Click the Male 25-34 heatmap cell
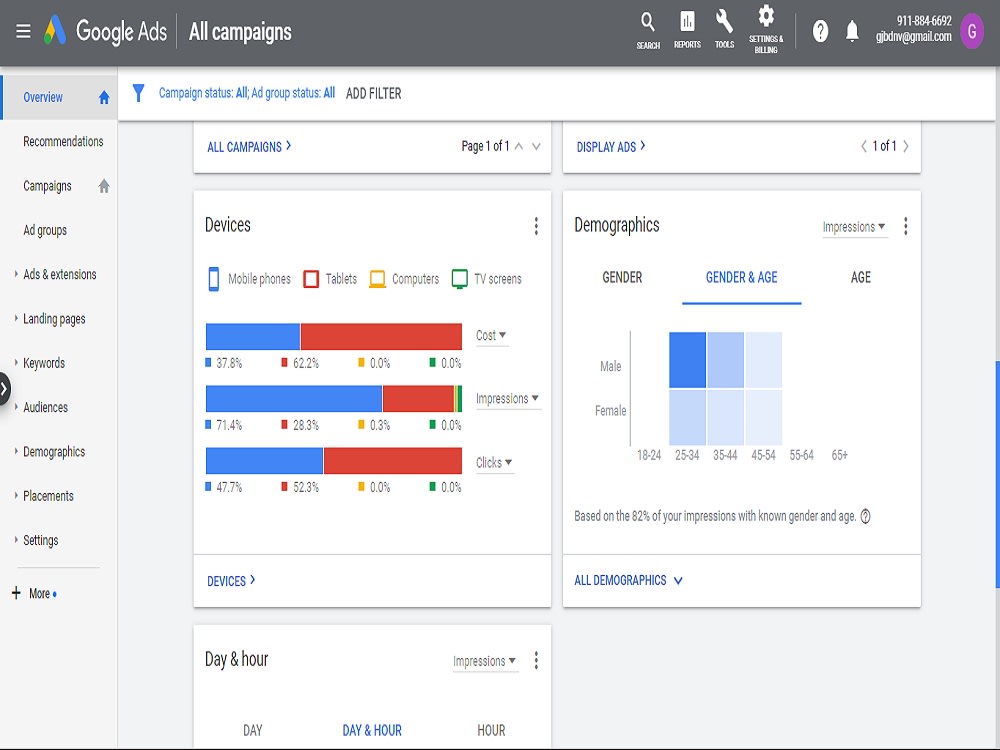The image size is (1000, 750). coord(687,360)
